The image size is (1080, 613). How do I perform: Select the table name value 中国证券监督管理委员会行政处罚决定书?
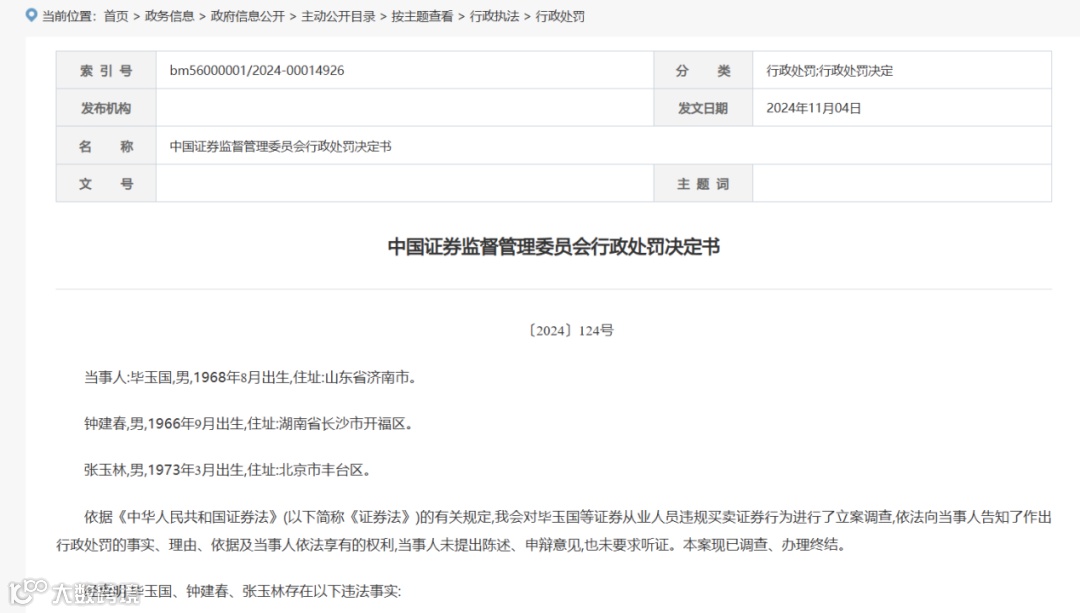click(x=280, y=146)
